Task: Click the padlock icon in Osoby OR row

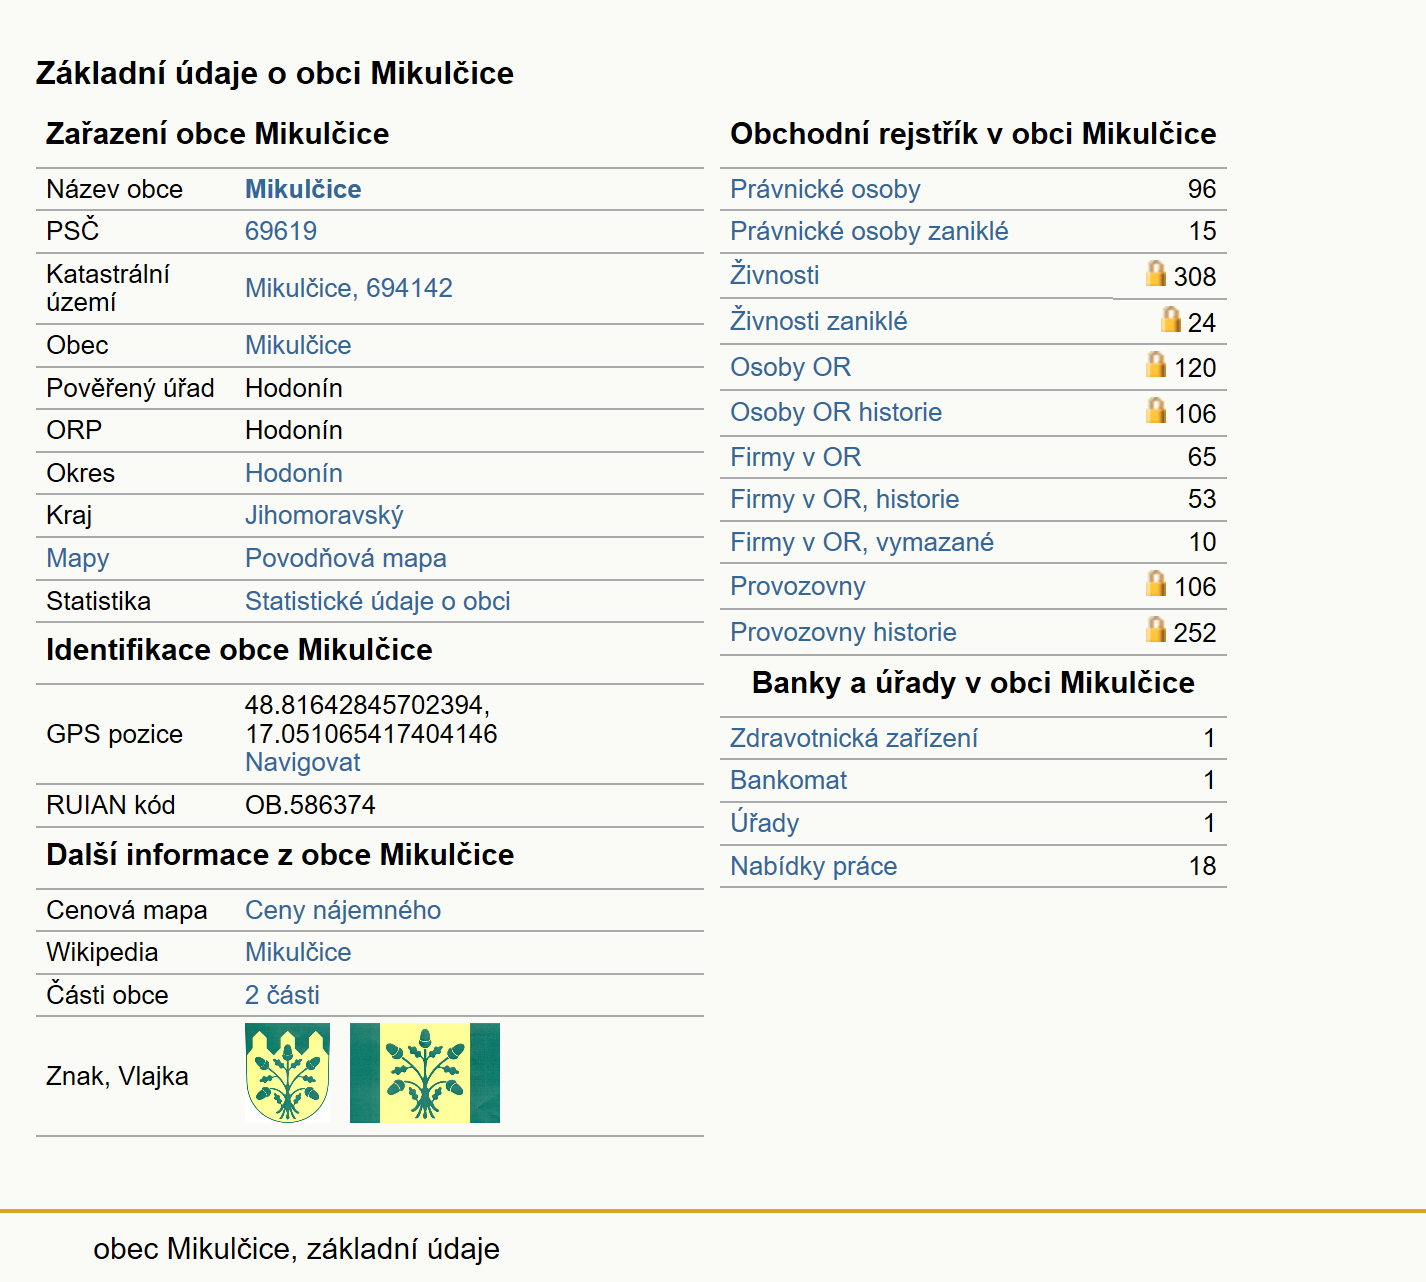Action: [1156, 364]
